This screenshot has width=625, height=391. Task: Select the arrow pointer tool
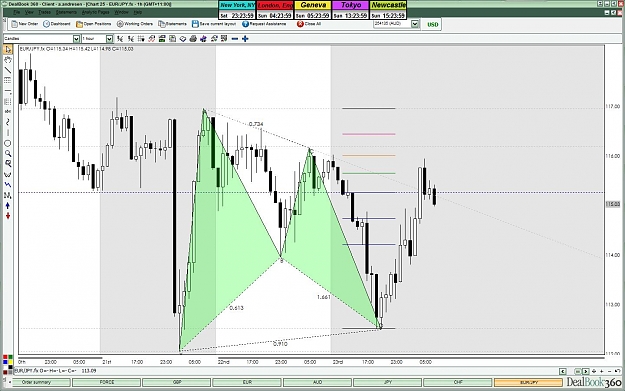pyautogui.click(x=8, y=49)
